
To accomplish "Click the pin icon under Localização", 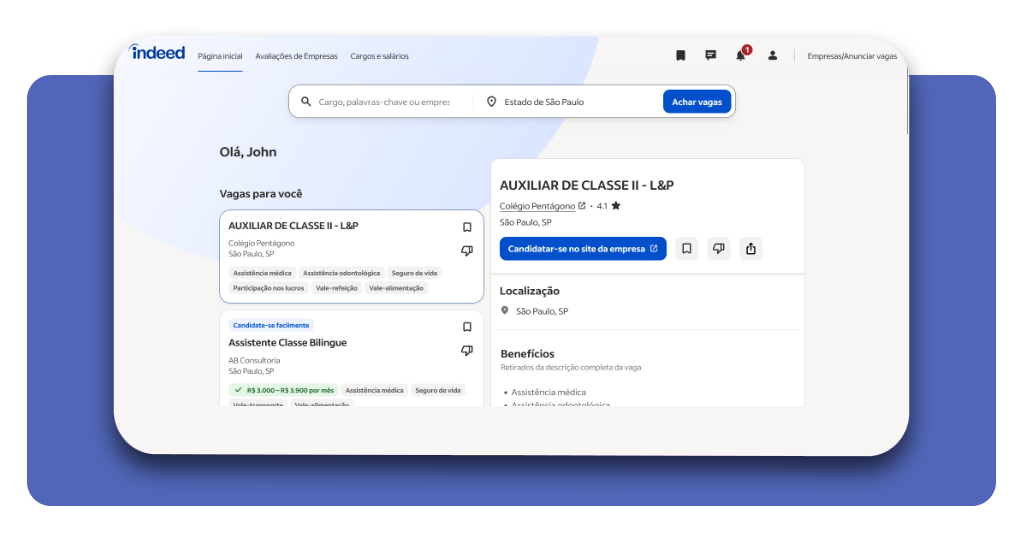I will pyautogui.click(x=505, y=311).
